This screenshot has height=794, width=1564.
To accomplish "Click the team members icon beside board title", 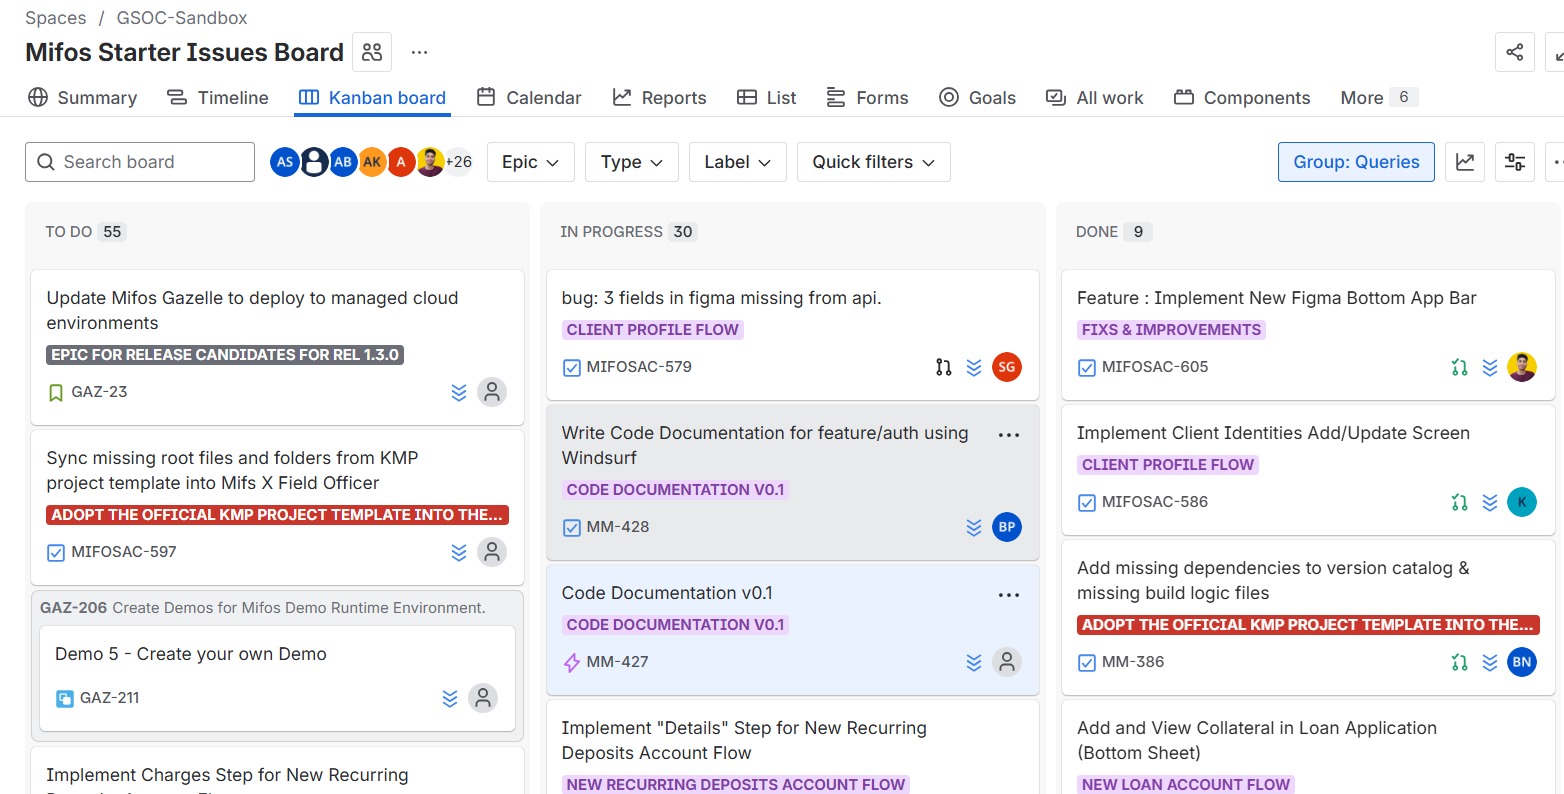I will click(x=372, y=52).
